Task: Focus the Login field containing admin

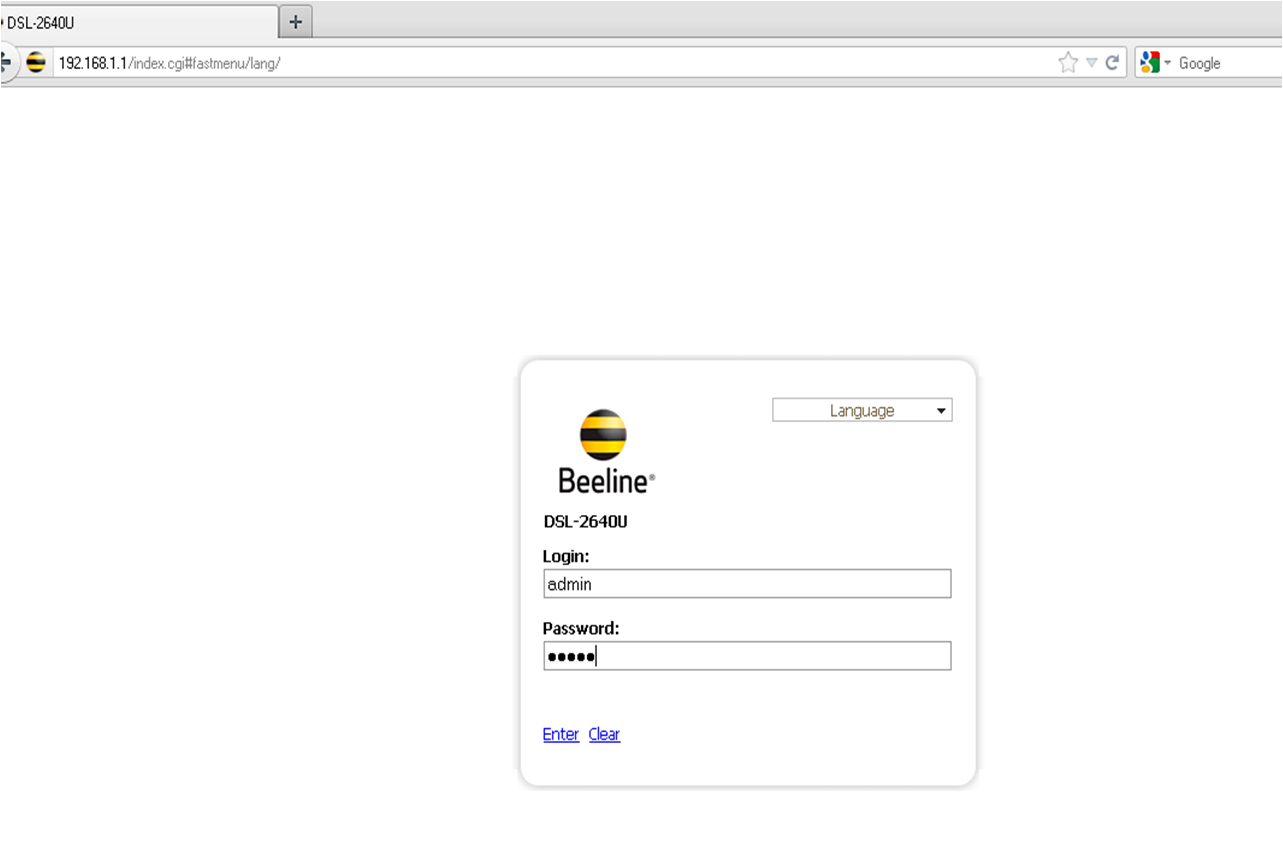Action: coord(746,584)
